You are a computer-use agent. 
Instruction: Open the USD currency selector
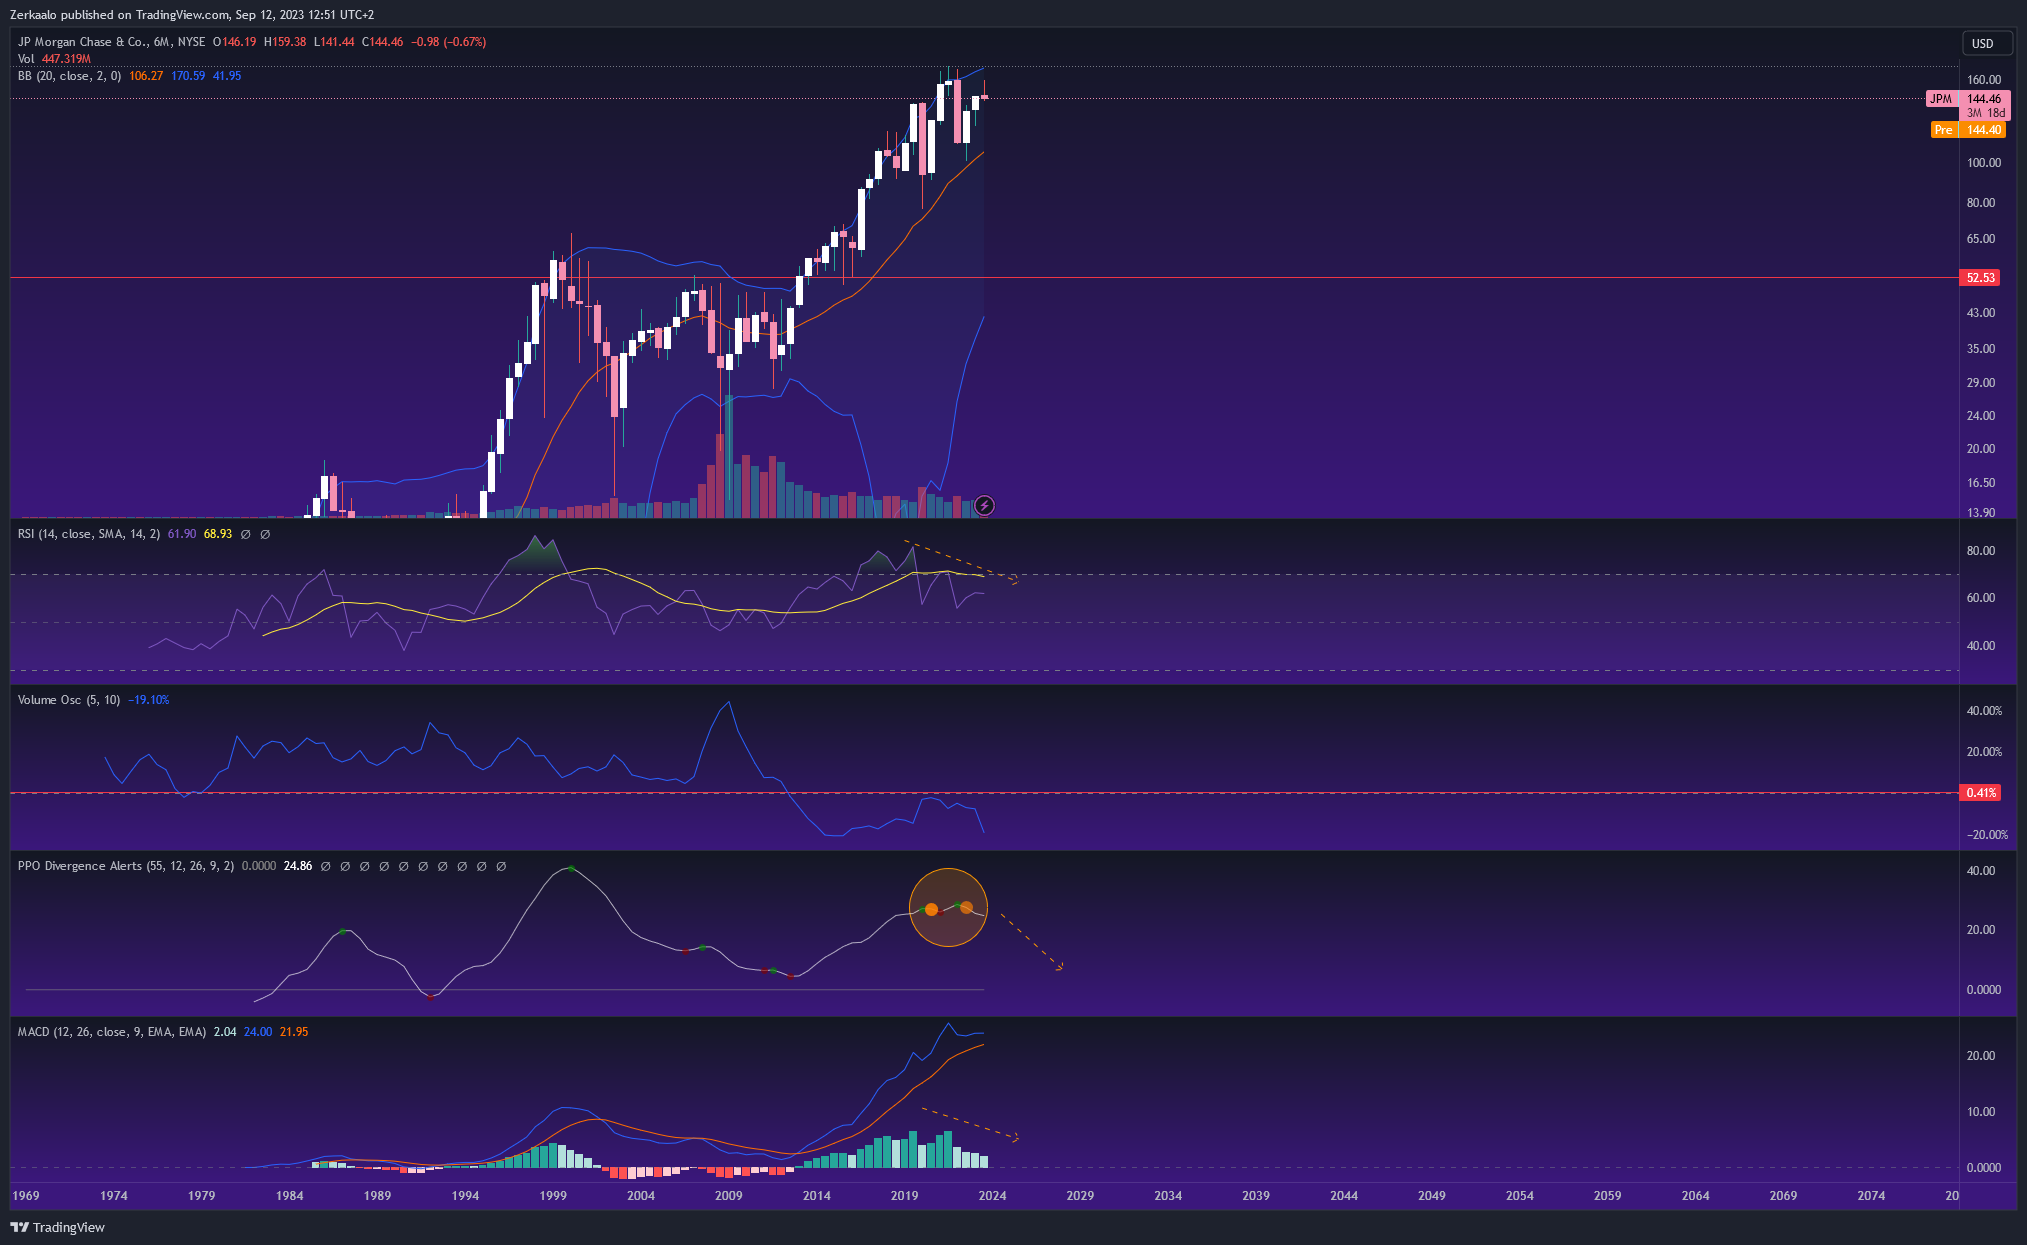coord(1986,43)
